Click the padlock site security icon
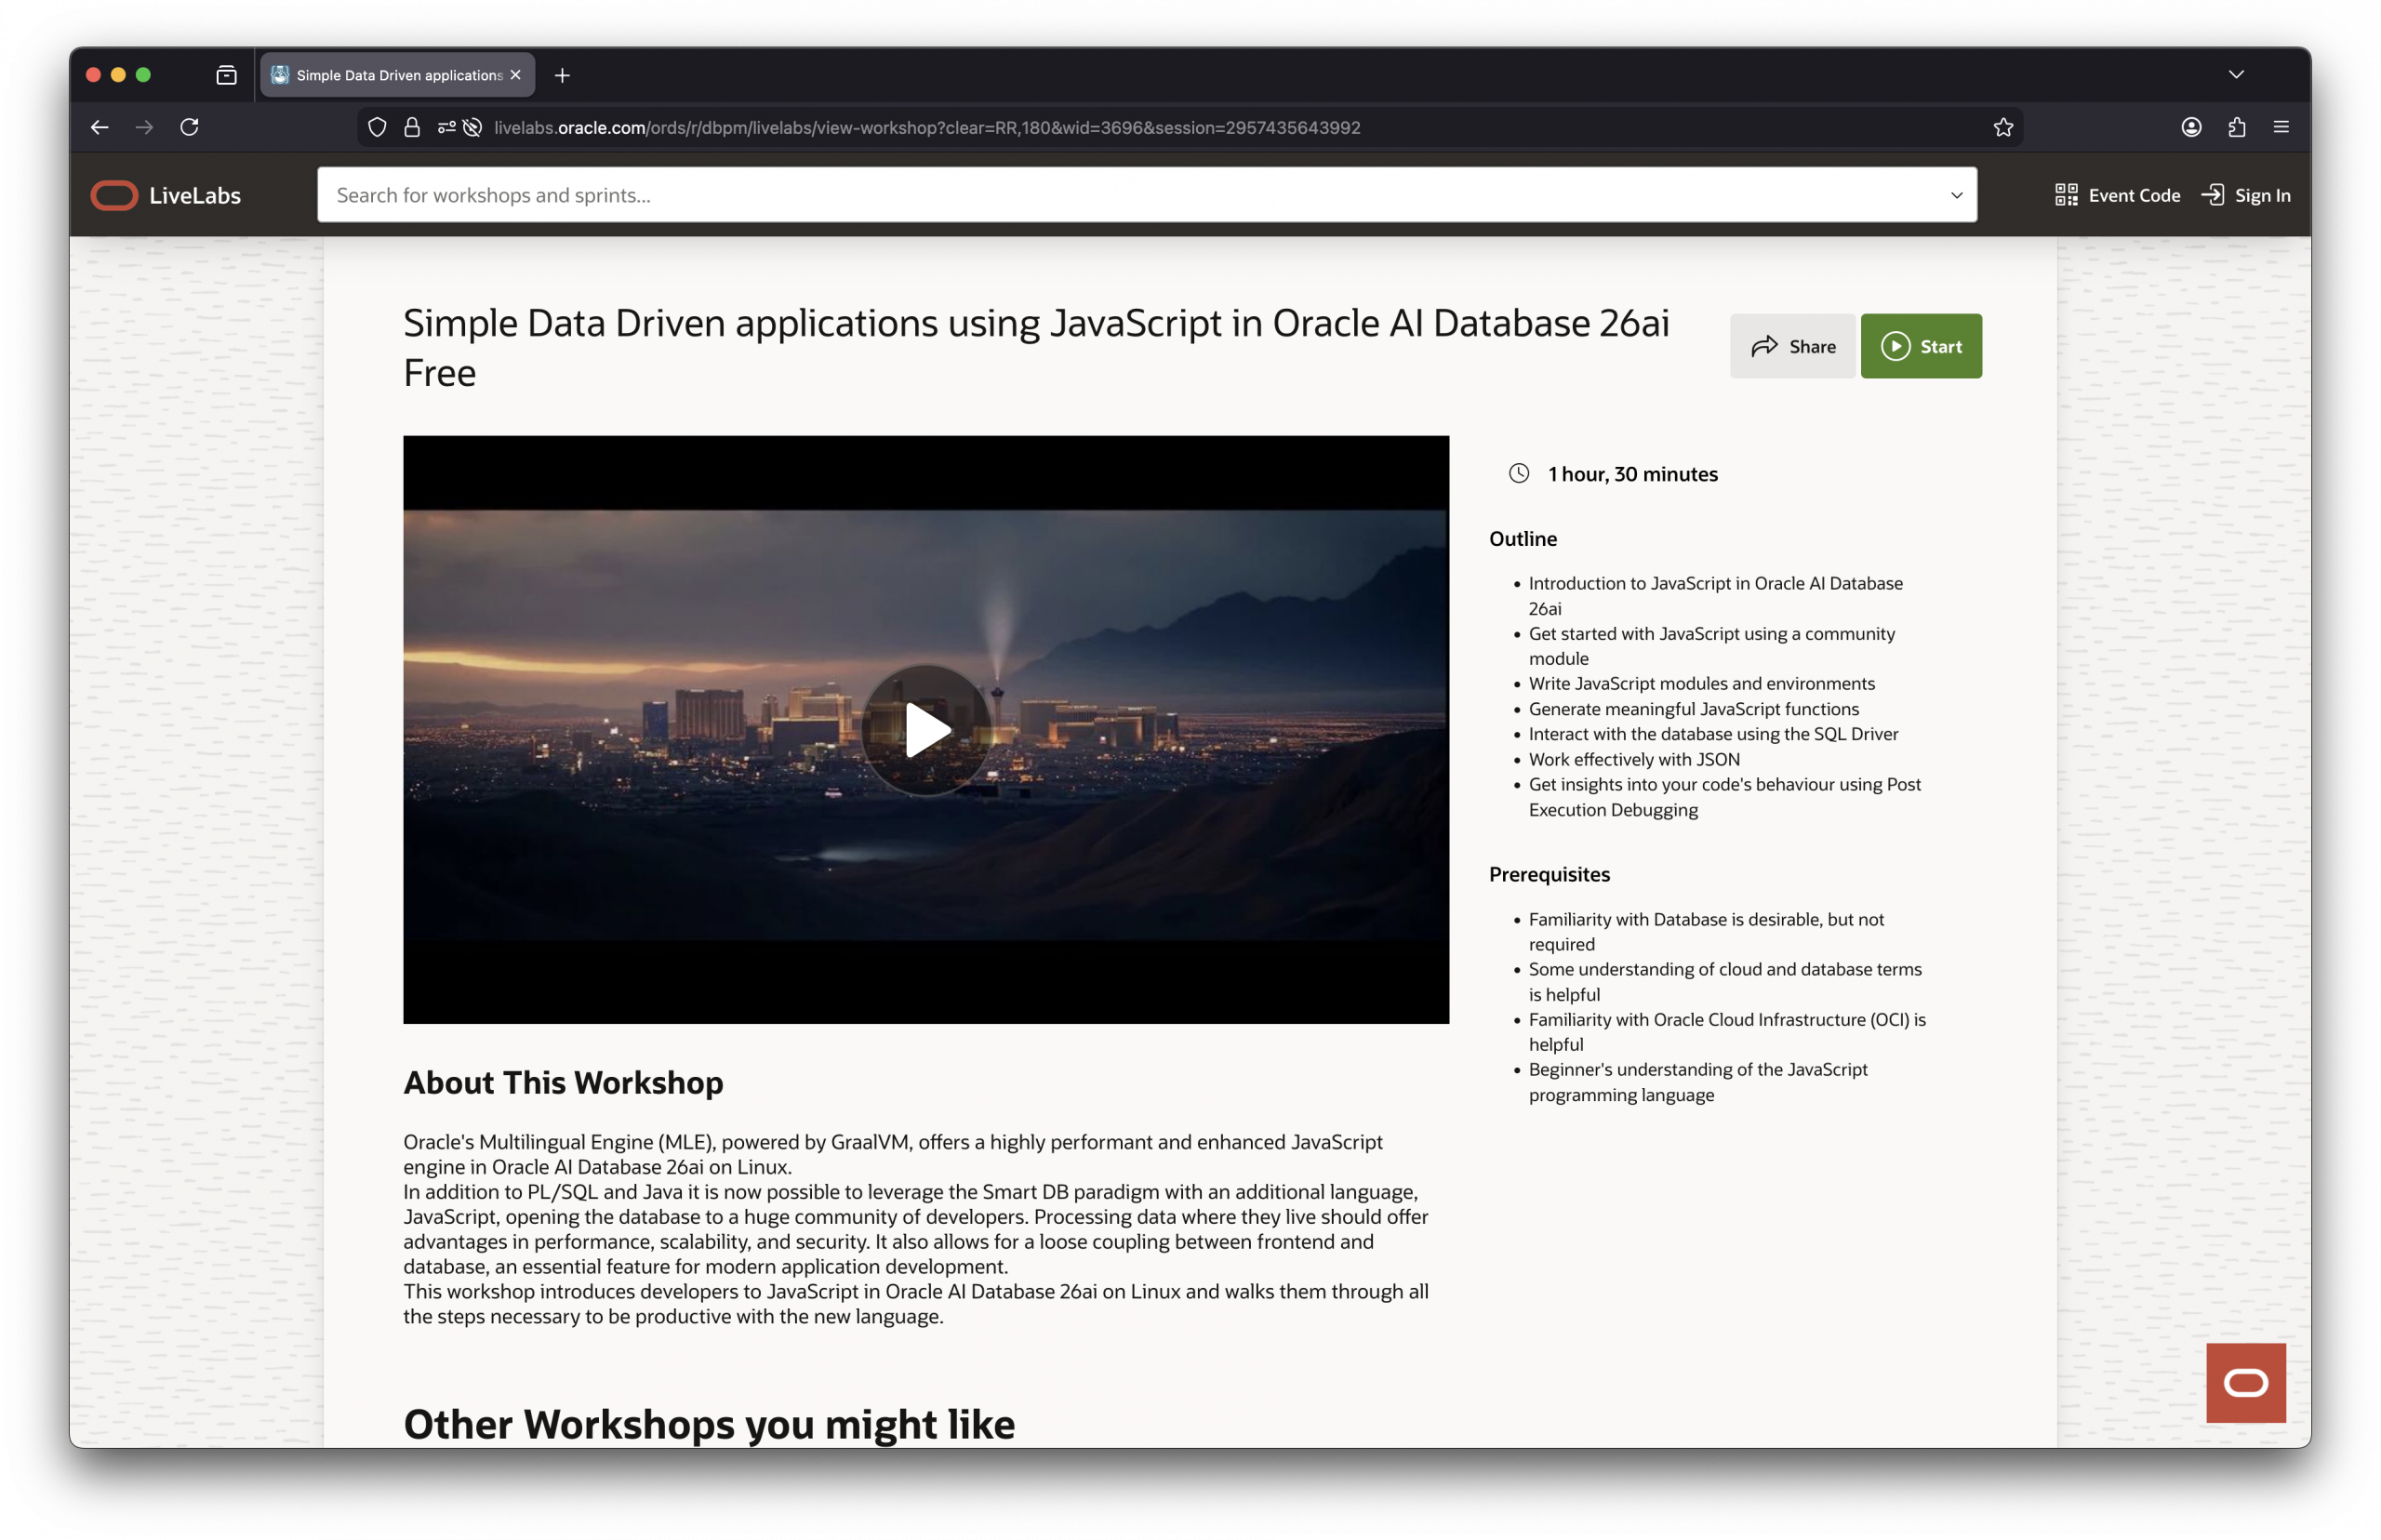Screen dimensions: 2381x1540 coord(412,127)
